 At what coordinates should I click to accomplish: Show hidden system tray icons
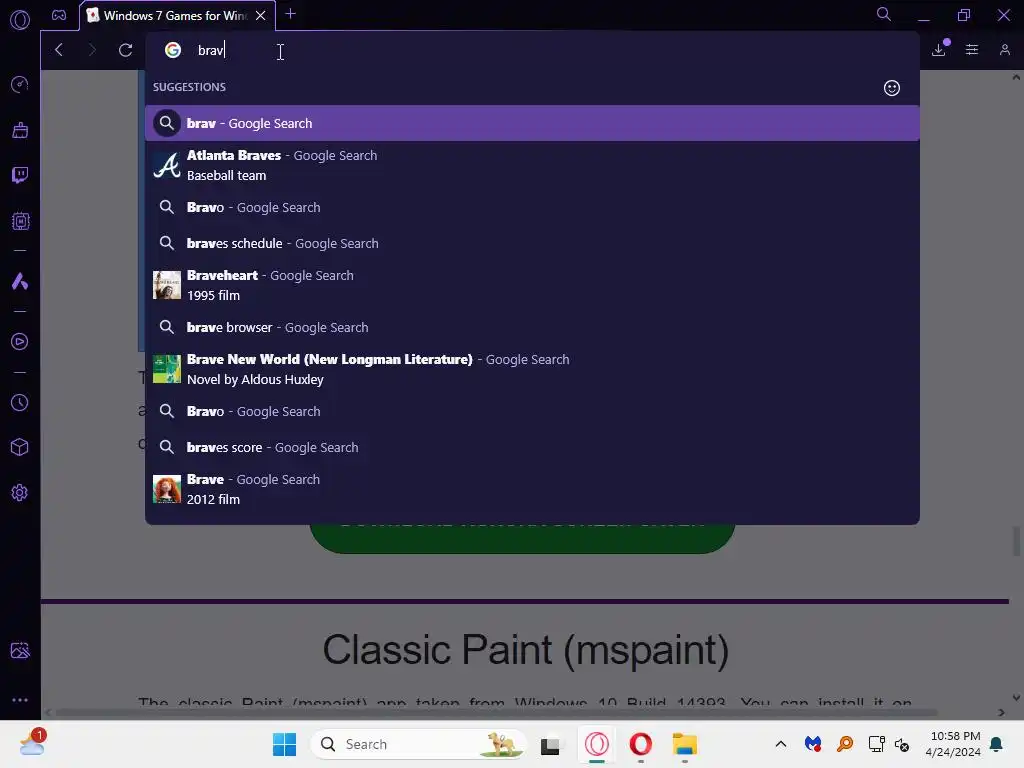780,744
